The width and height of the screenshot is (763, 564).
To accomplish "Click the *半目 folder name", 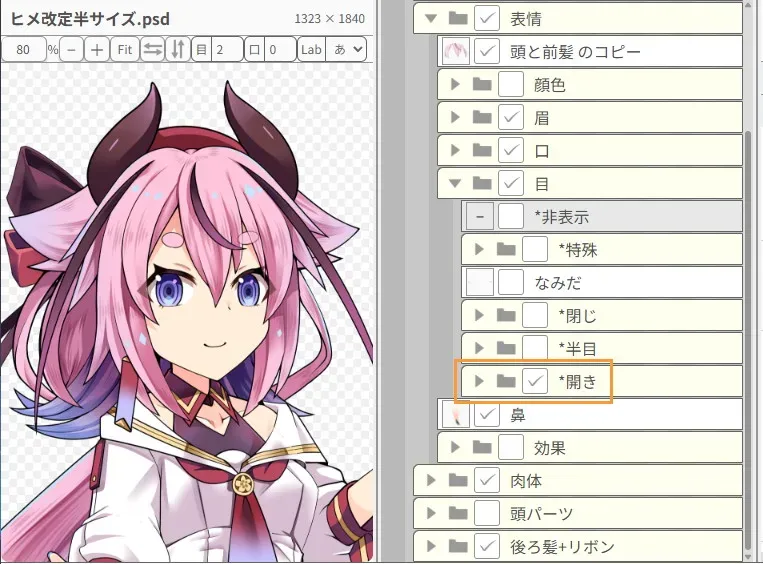I will 578,349.
